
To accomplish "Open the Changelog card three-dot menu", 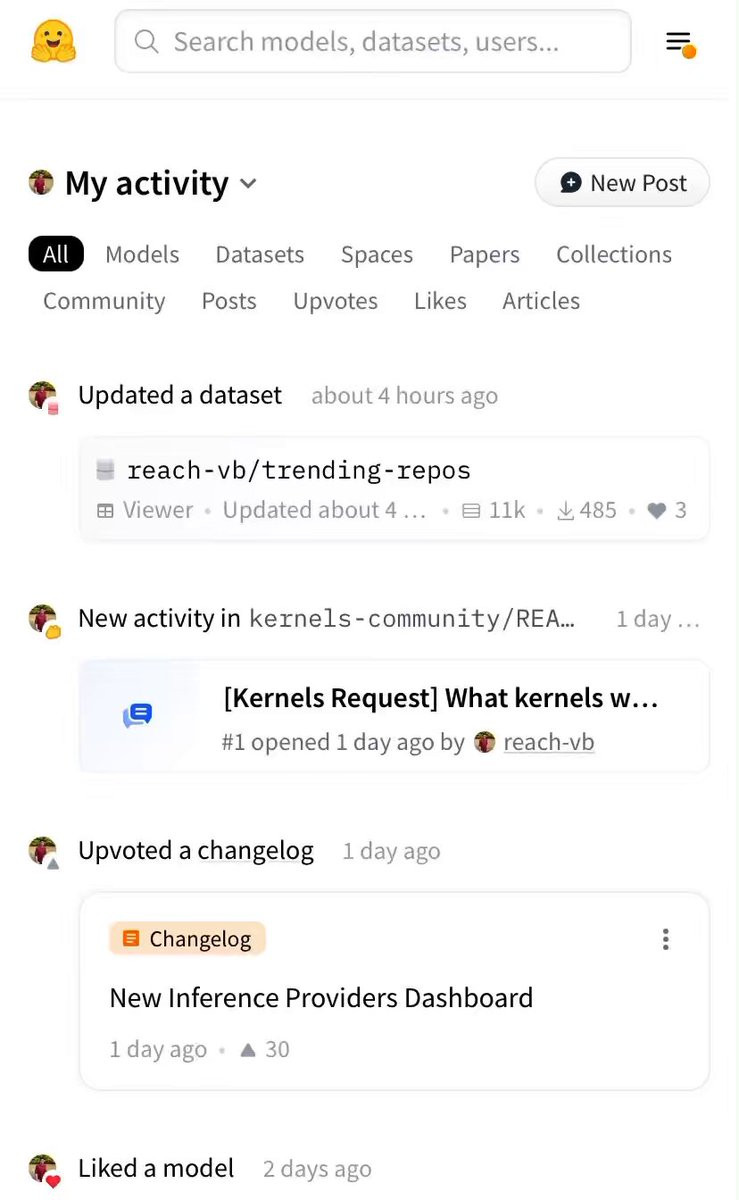I will [x=665, y=939].
